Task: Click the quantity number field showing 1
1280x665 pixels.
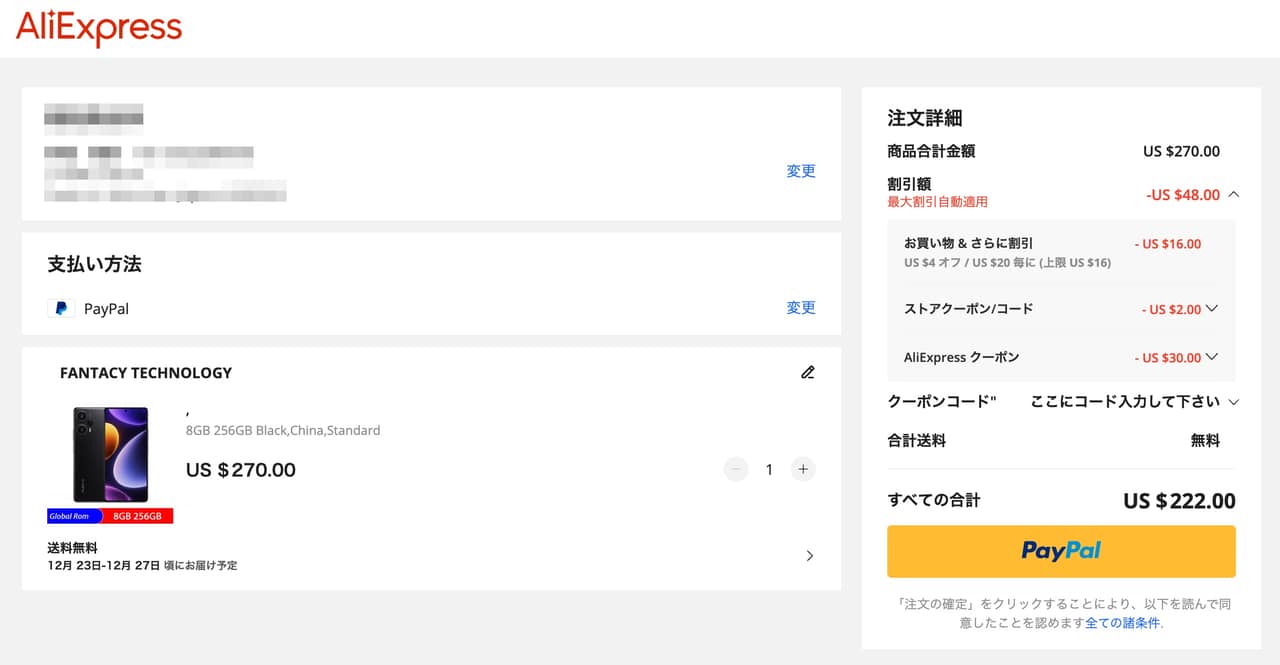Action: tap(769, 469)
